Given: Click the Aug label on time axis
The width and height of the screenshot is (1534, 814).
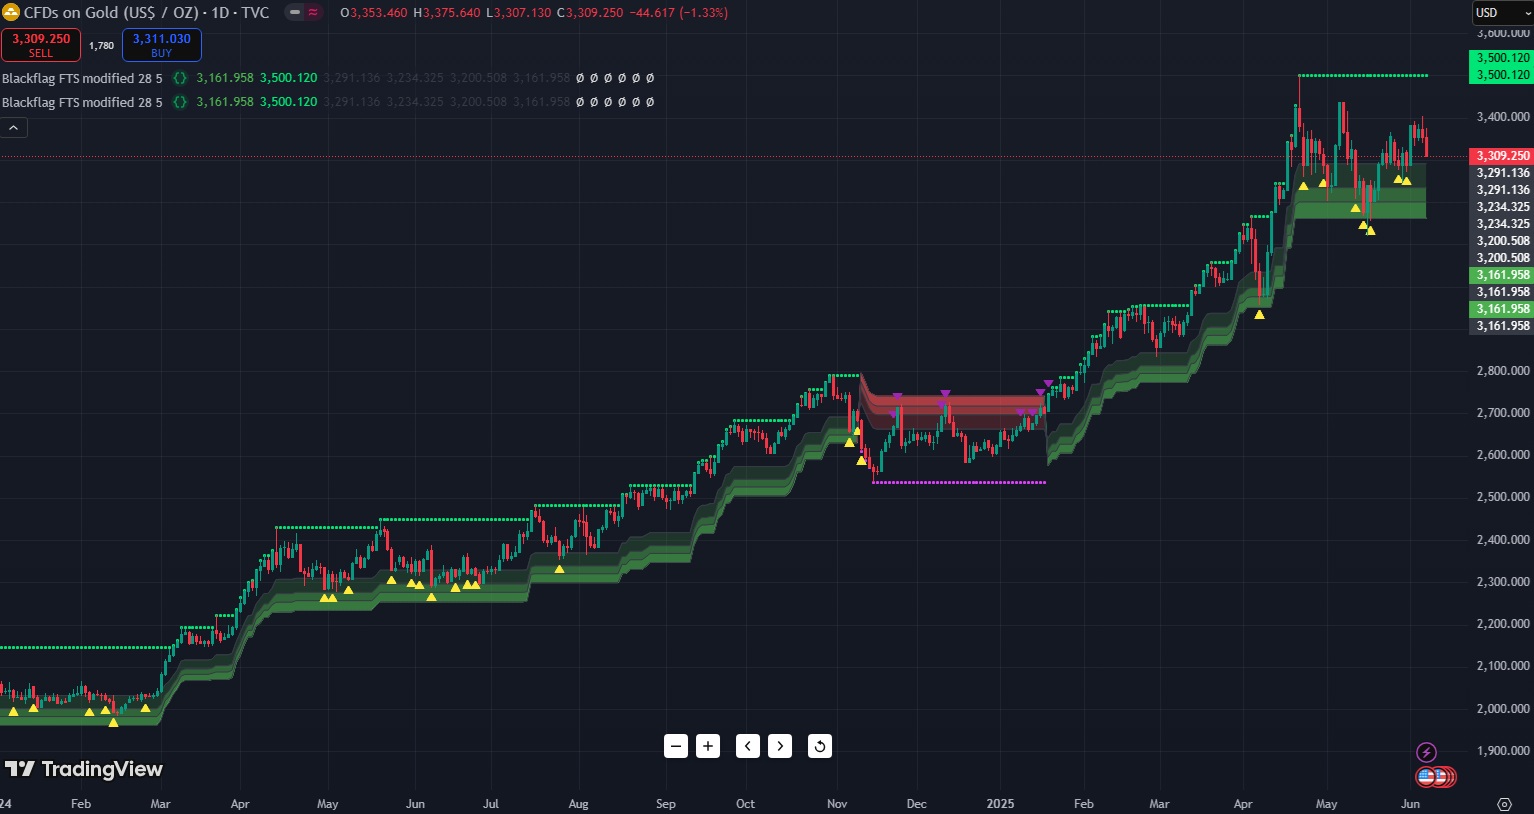Looking at the screenshot, I should pos(578,804).
